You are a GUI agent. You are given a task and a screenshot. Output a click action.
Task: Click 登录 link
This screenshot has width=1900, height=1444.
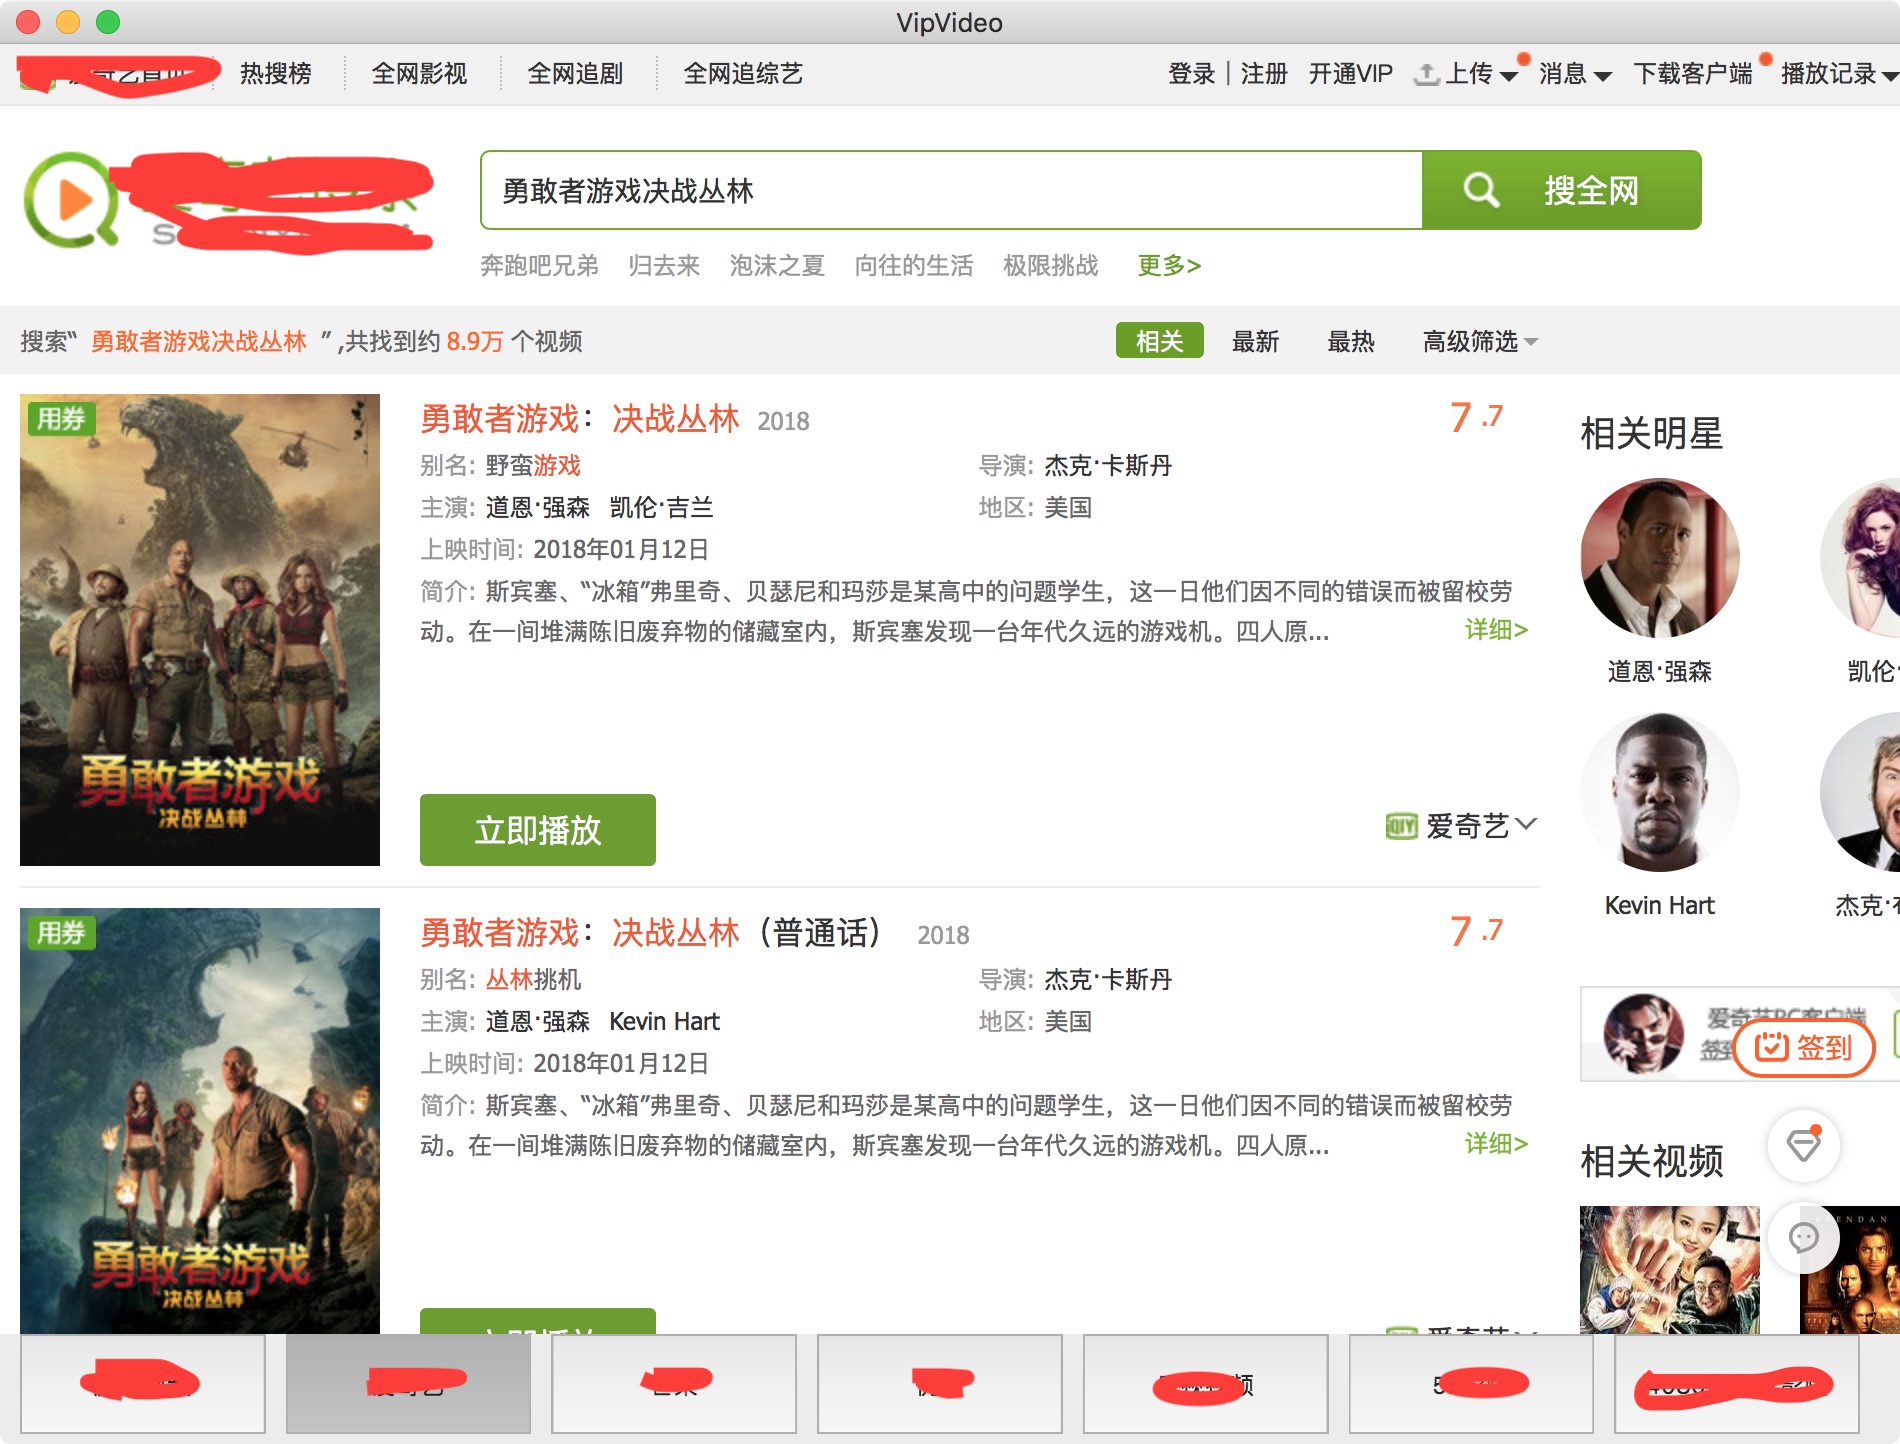tap(1192, 74)
